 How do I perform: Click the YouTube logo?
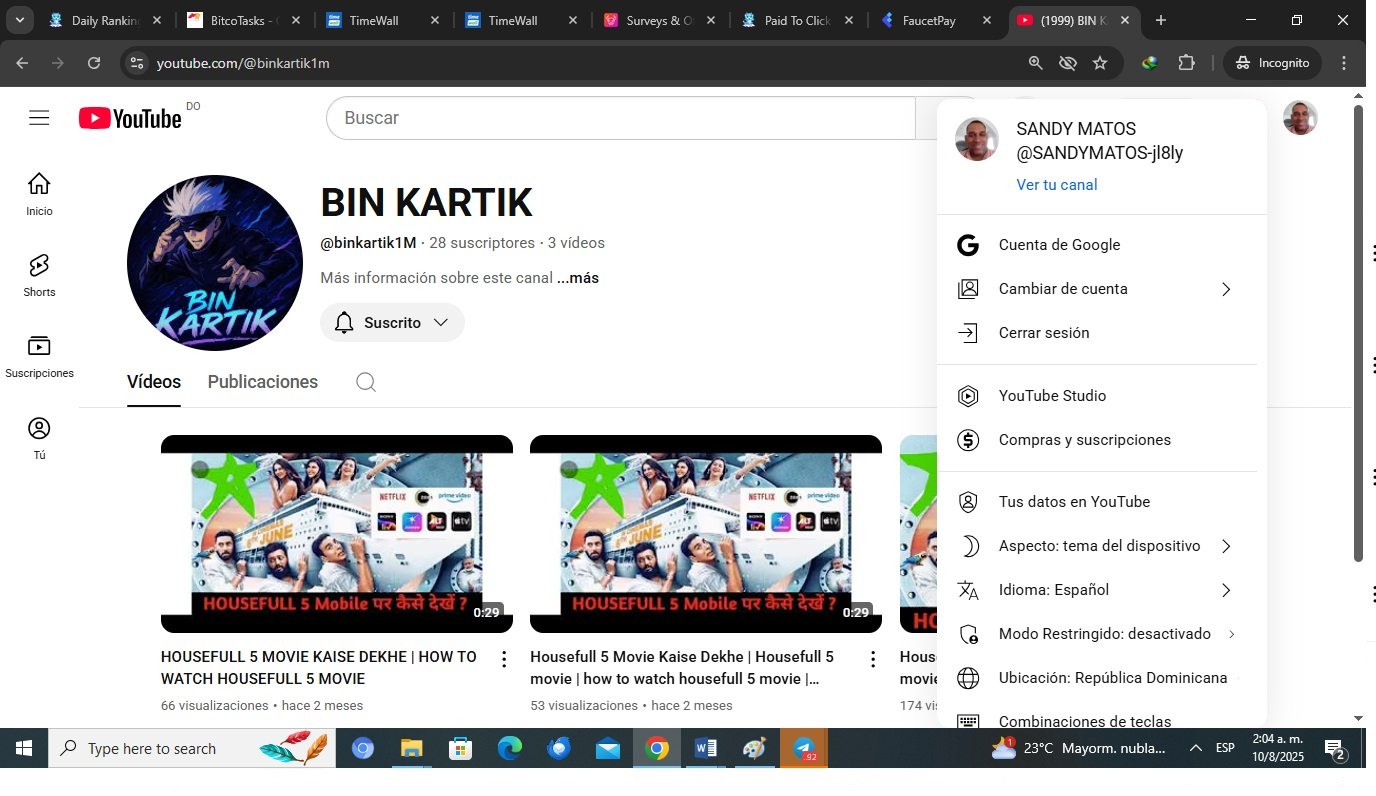pyautogui.click(x=130, y=118)
